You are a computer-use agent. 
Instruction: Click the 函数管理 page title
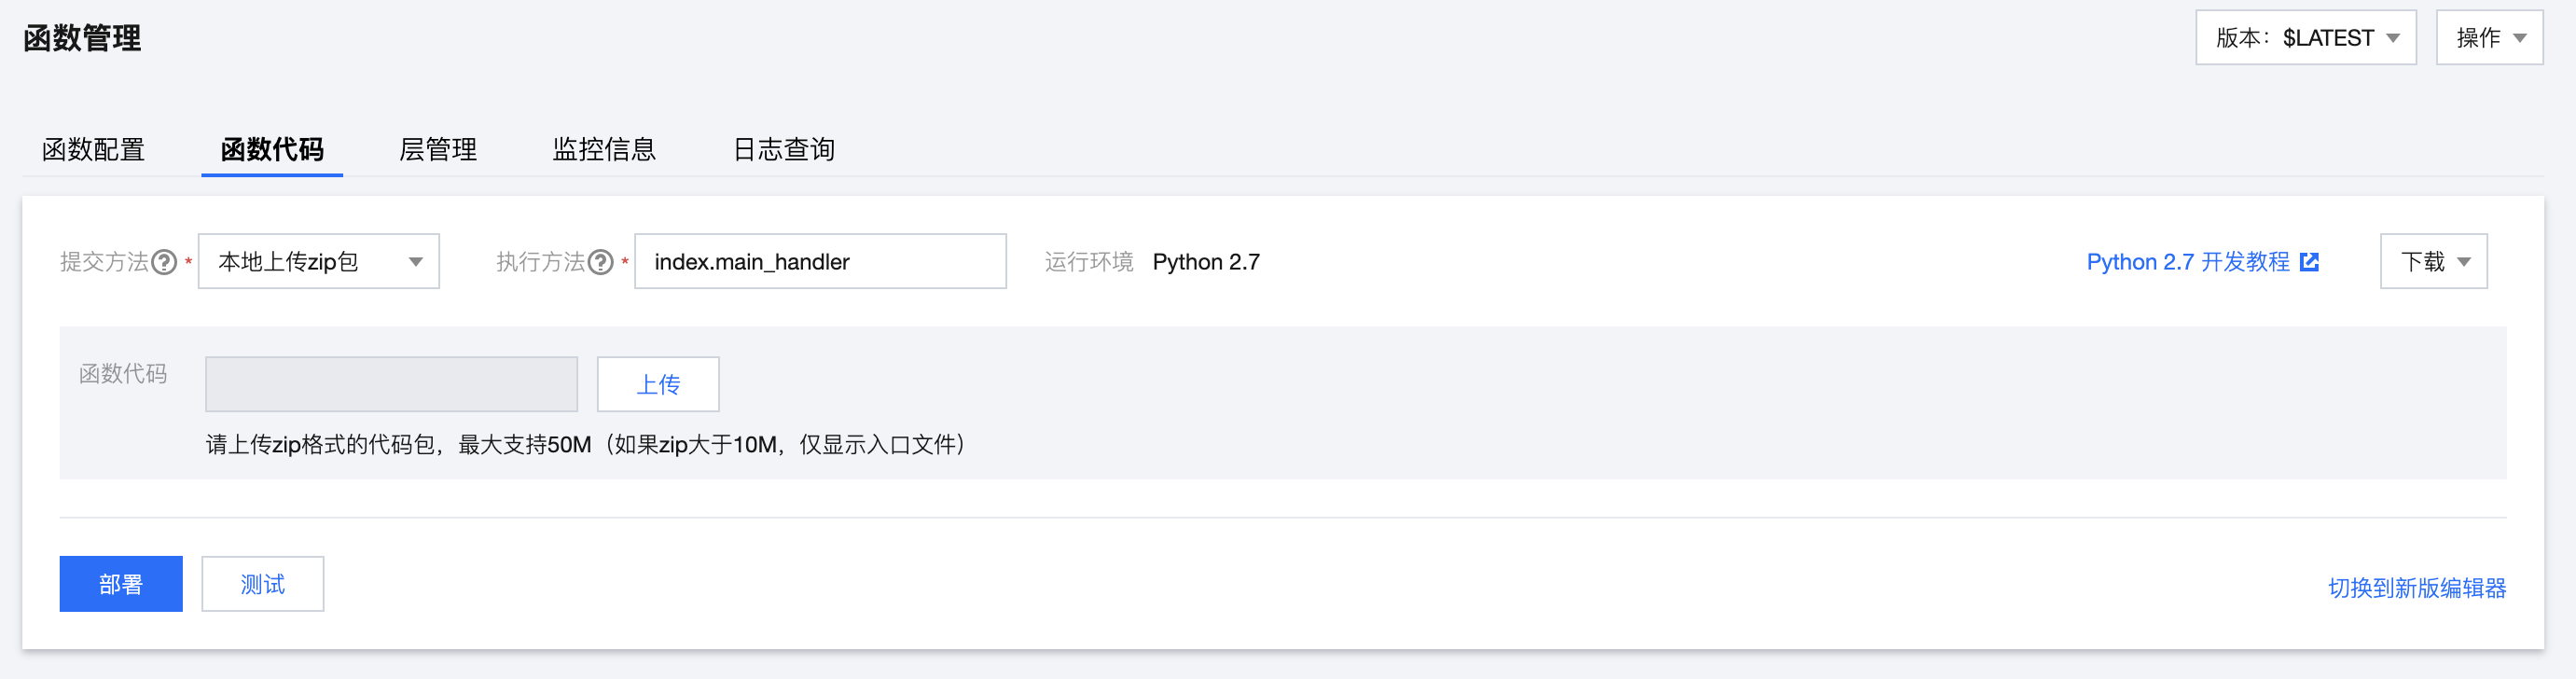click(82, 39)
